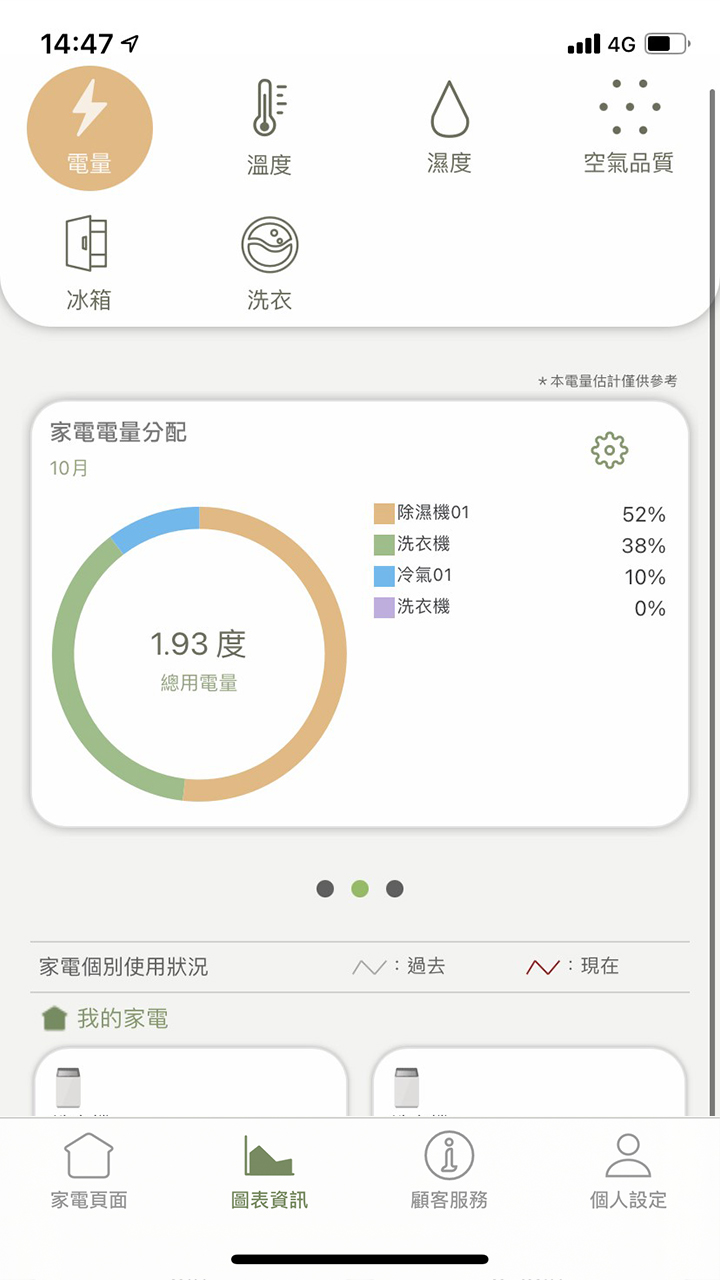
Task: Open chart settings via the gear icon
Action: [x=611, y=450]
